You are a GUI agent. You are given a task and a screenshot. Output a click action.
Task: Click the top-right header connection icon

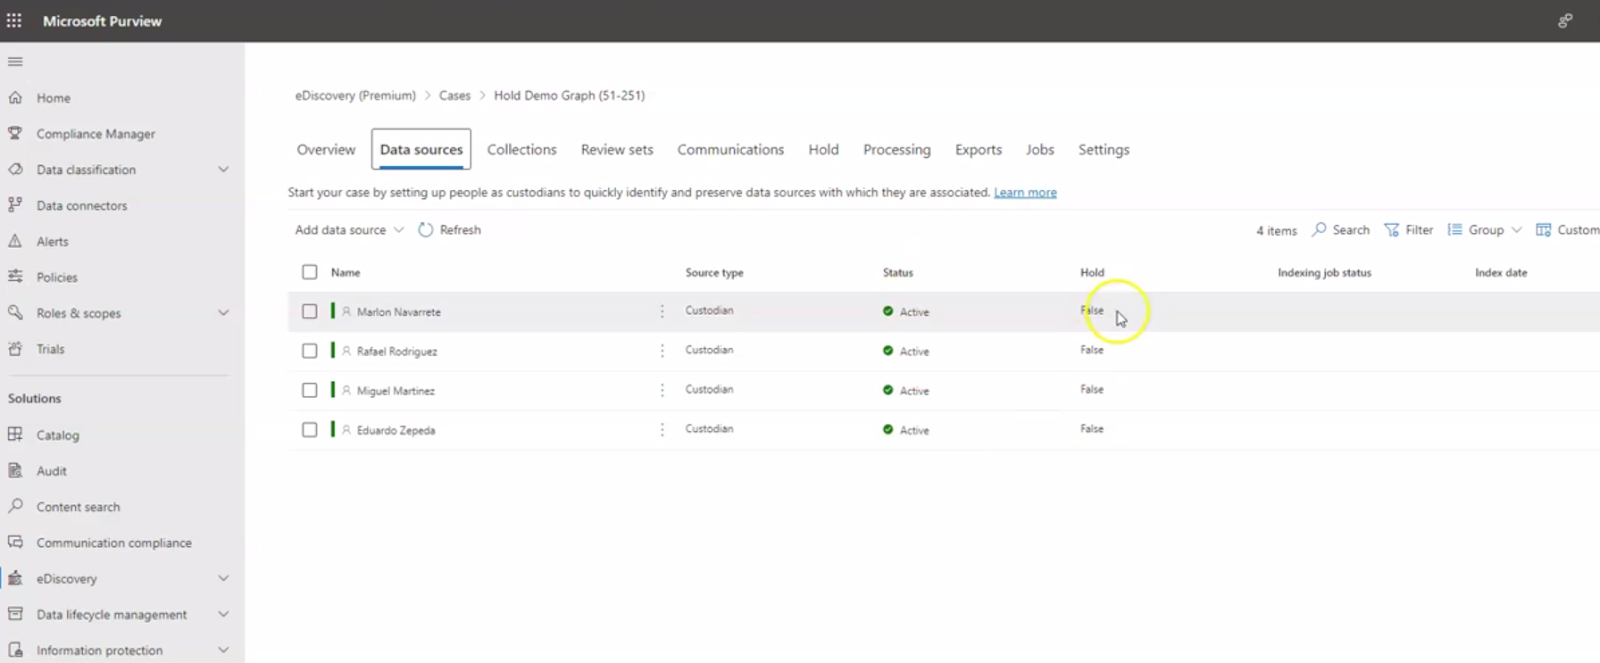[1565, 20]
